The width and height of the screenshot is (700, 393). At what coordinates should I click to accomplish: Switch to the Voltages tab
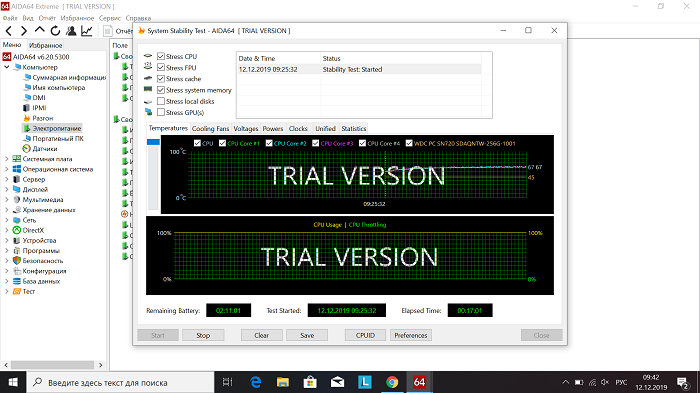point(246,129)
